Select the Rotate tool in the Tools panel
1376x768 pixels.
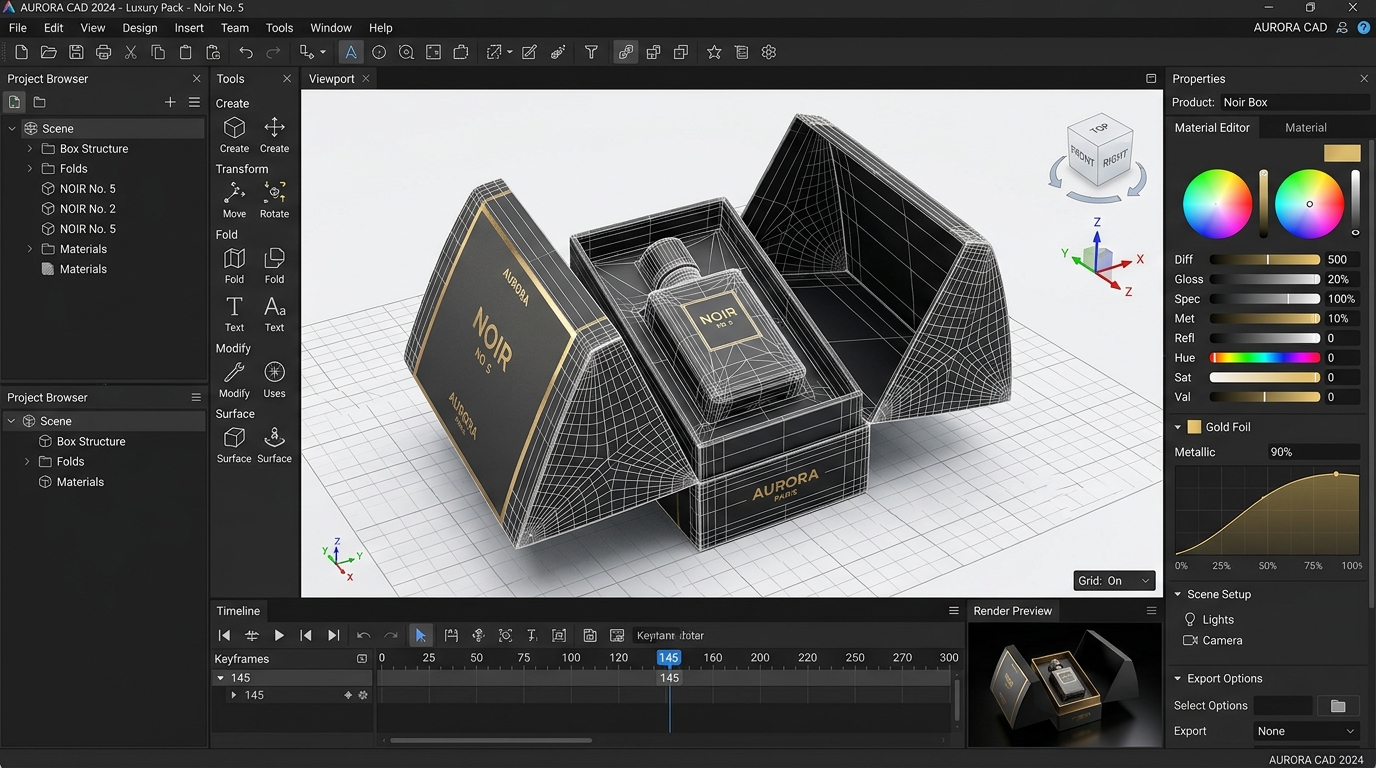[274, 199]
